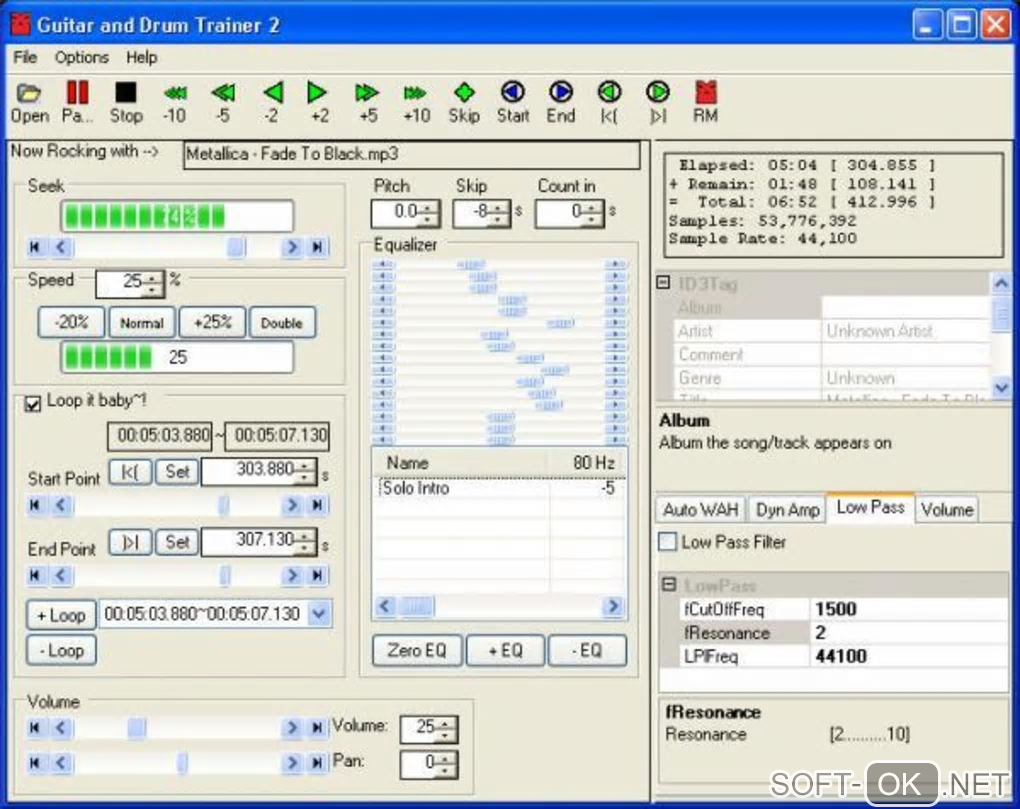Image resolution: width=1020 pixels, height=809 pixels.
Task: Click the red RM toolbar icon
Action: 706,102
